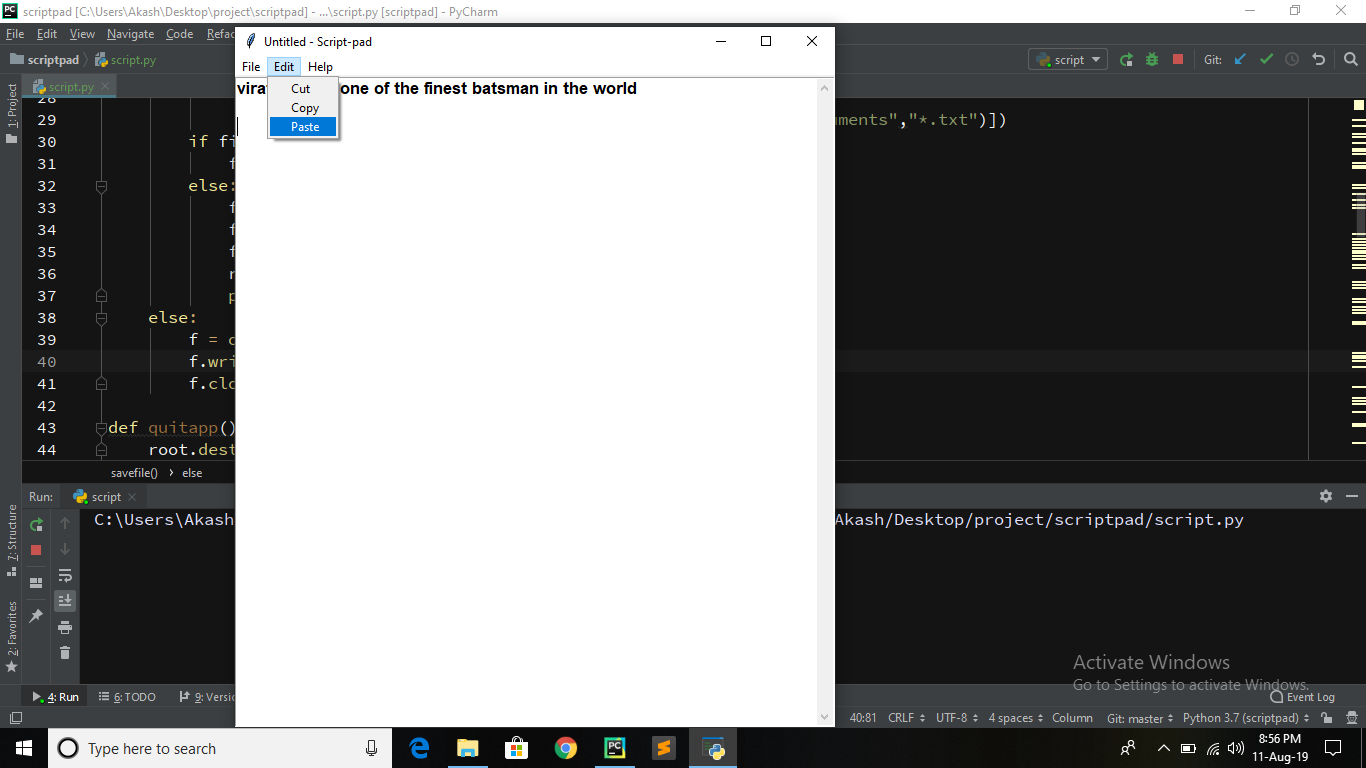The image size is (1366, 768).
Task: Open the Python 3.7 interpreter dropdown
Action: click(1243, 718)
